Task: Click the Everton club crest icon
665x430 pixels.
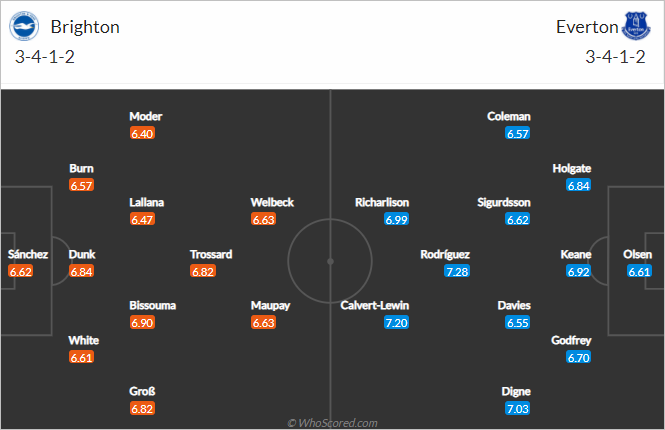Action: click(x=636, y=26)
